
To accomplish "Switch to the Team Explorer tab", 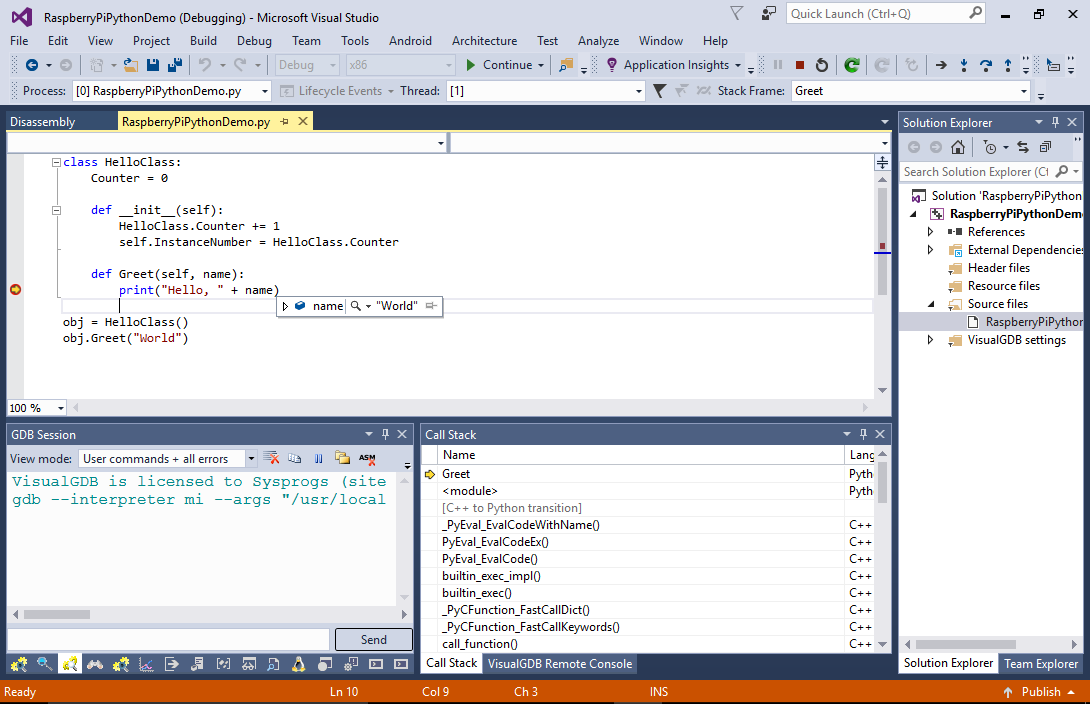I will coord(1041,664).
